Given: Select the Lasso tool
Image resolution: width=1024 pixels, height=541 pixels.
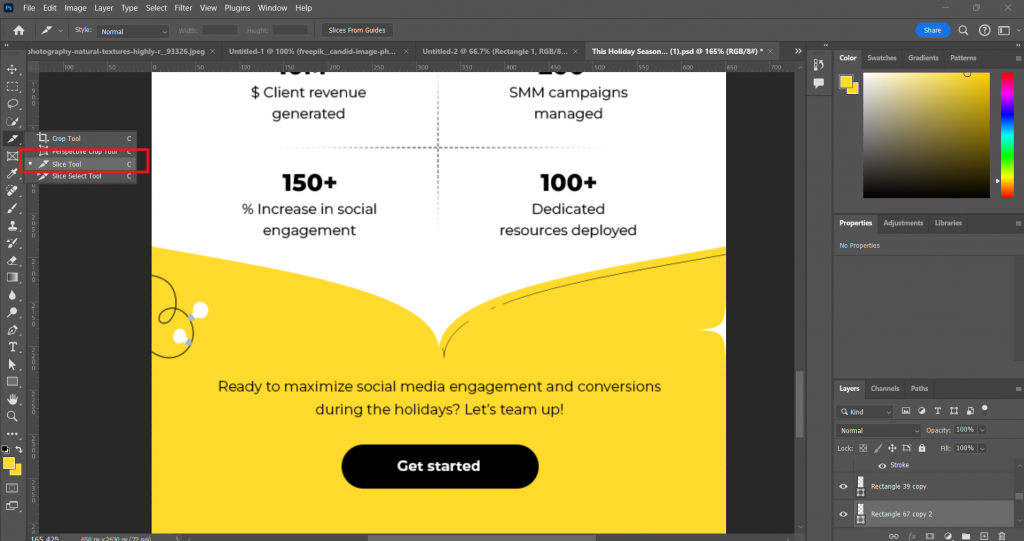Looking at the screenshot, I should [x=12, y=104].
